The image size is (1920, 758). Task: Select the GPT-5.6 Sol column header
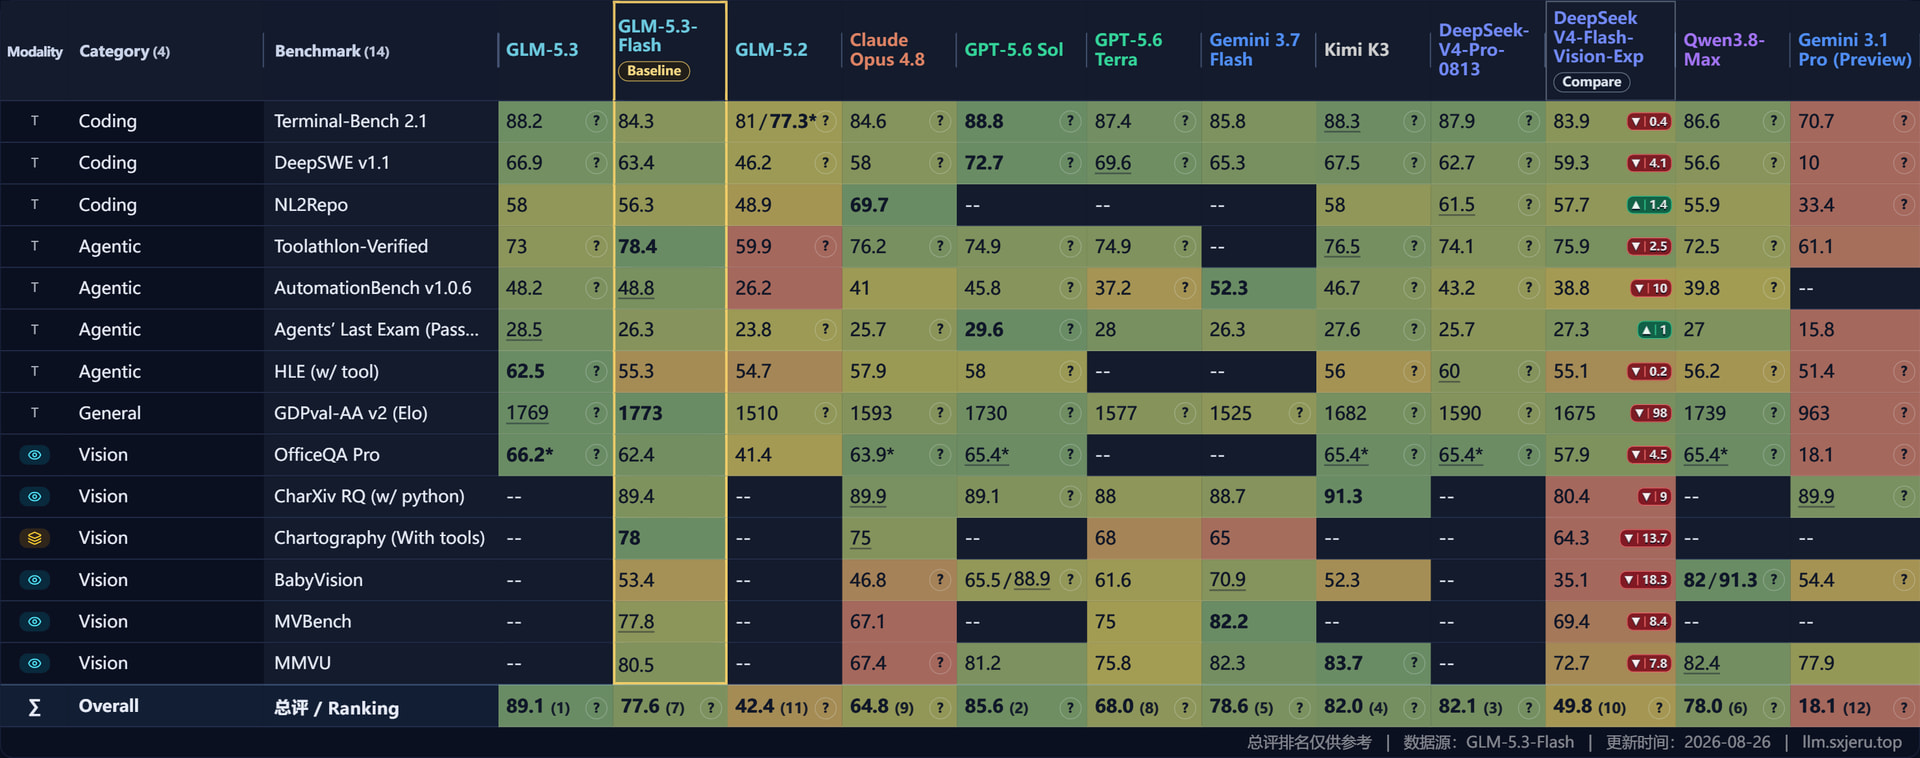click(x=1013, y=50)
